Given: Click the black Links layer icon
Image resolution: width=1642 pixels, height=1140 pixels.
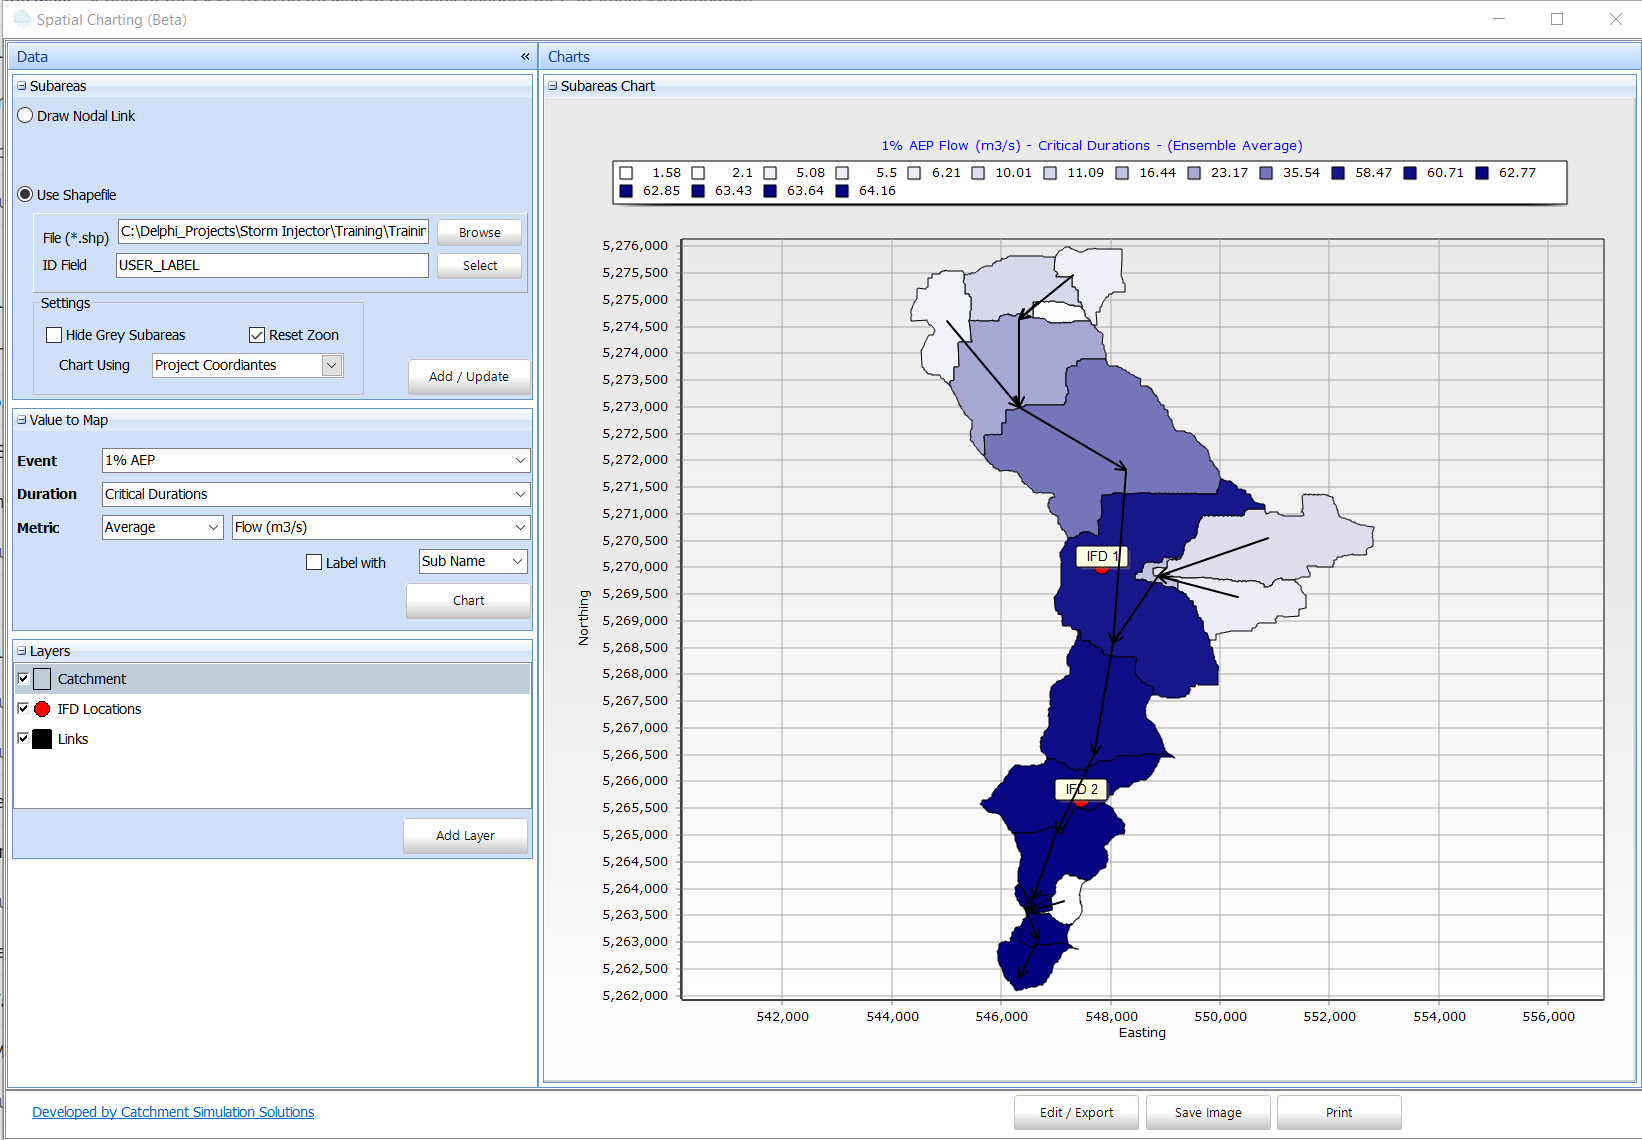Looking at the screenshot, I should click(41, 738).
